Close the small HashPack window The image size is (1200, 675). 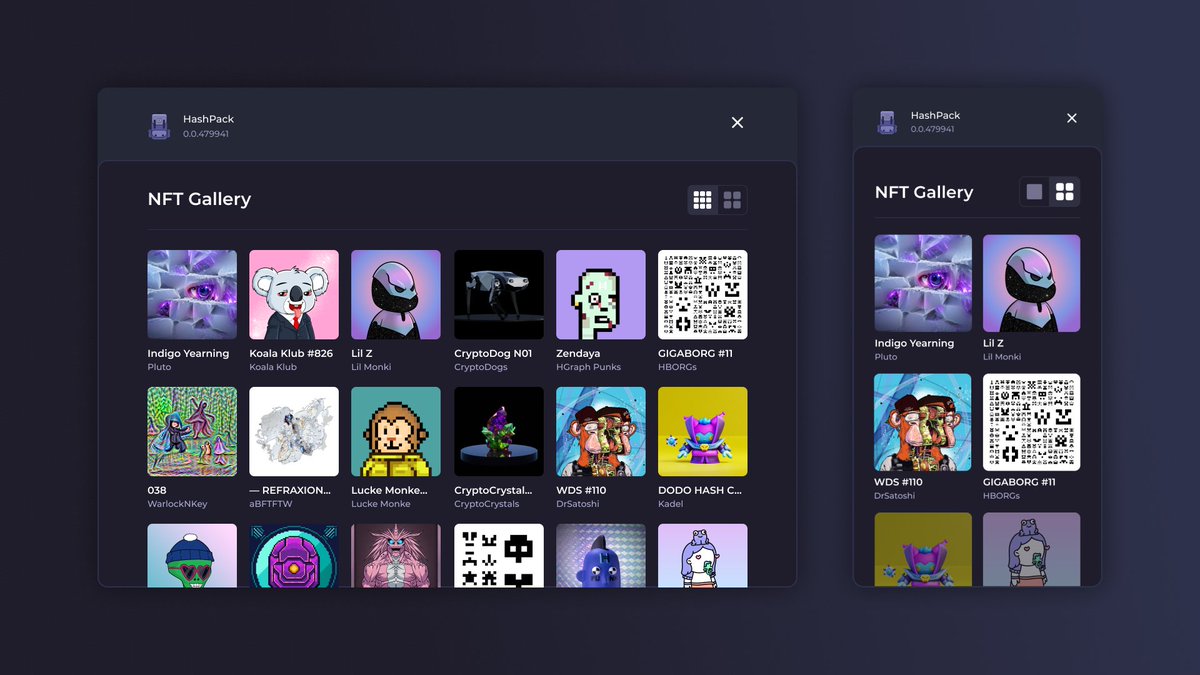click(1072, 118)
